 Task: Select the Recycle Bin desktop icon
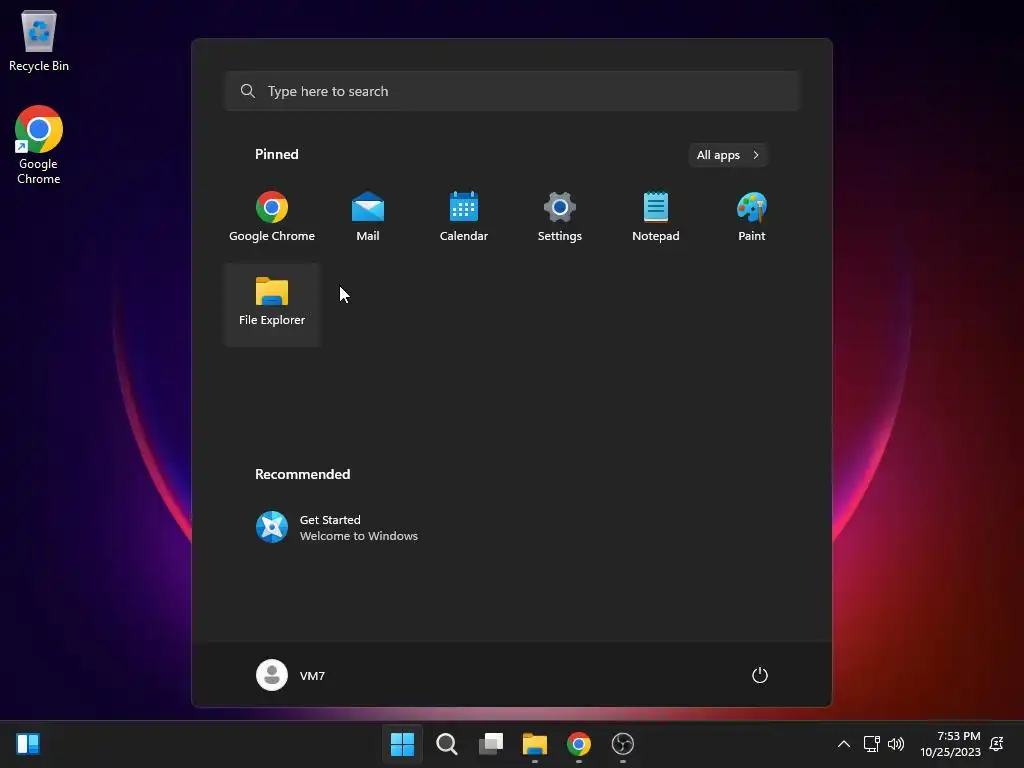click(x=39, y=40)
